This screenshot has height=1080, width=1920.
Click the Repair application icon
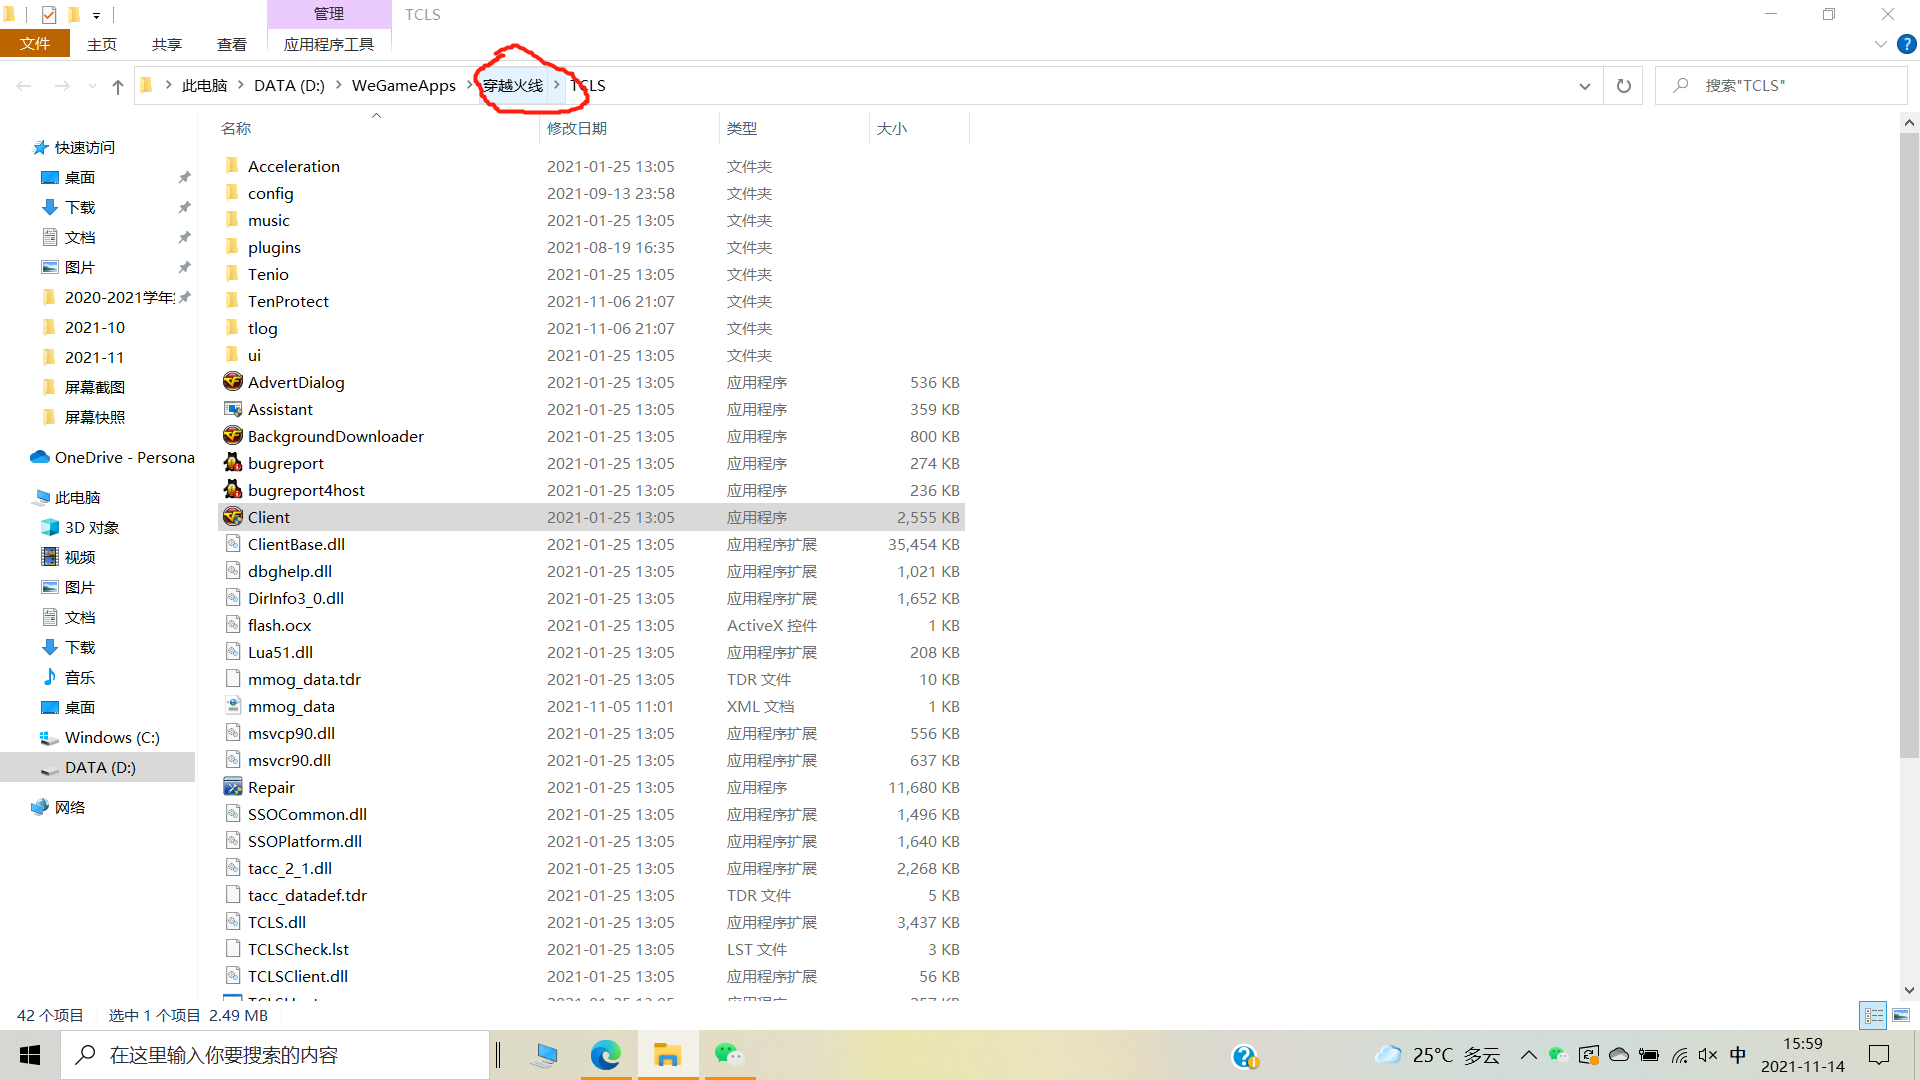(x=233, y=787)
